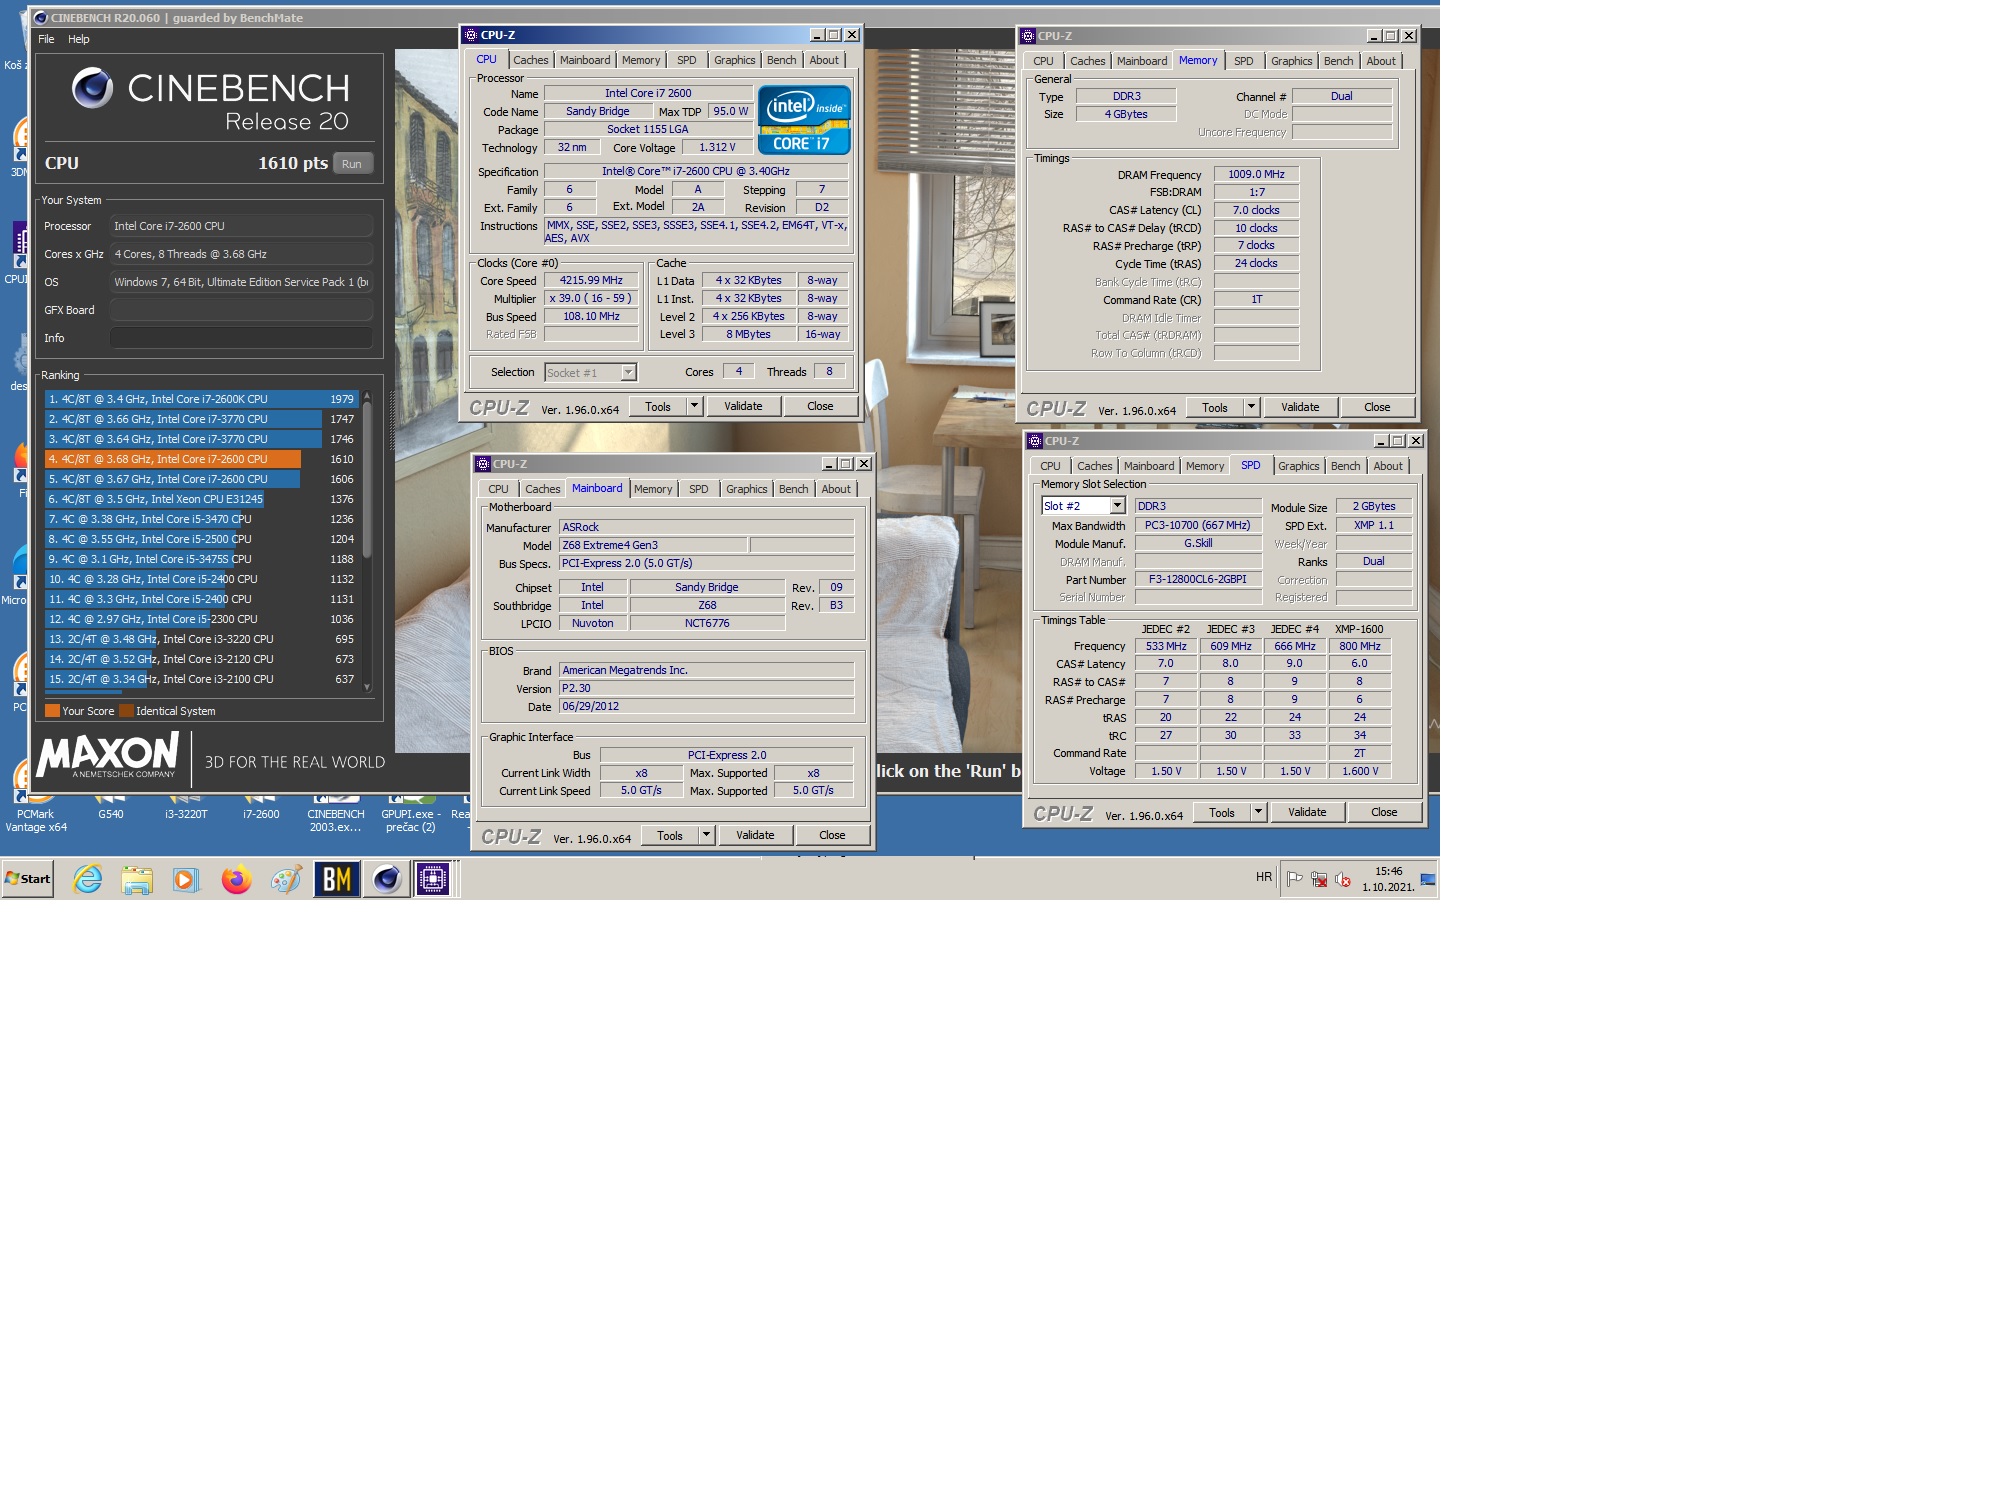
Task: Click the show desktop tray icon
Action: click(1428, 879)
